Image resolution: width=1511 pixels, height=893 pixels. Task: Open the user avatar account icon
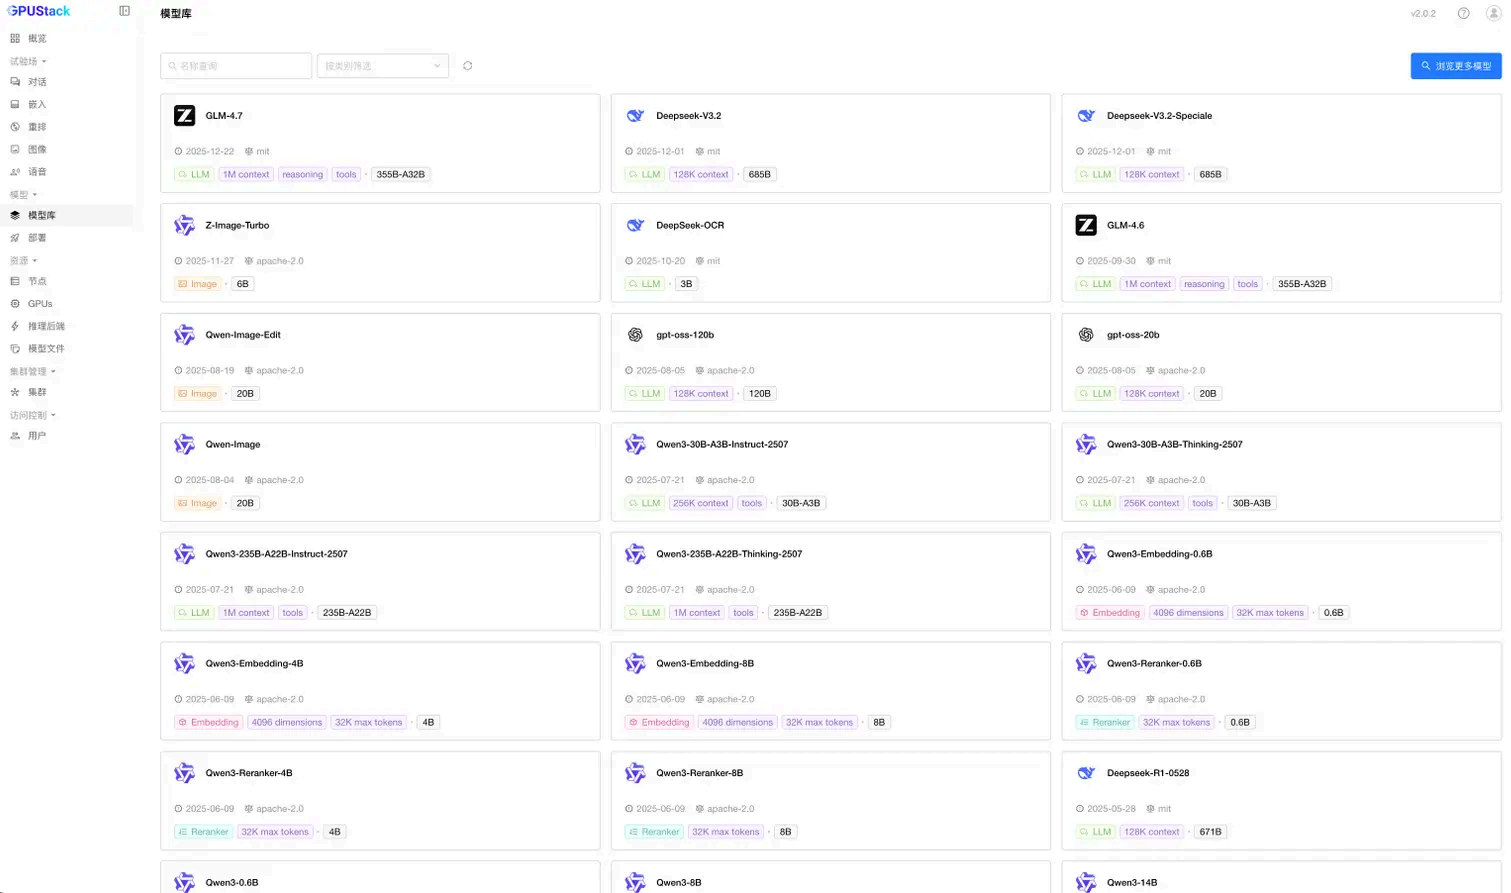coord(1493,13)
